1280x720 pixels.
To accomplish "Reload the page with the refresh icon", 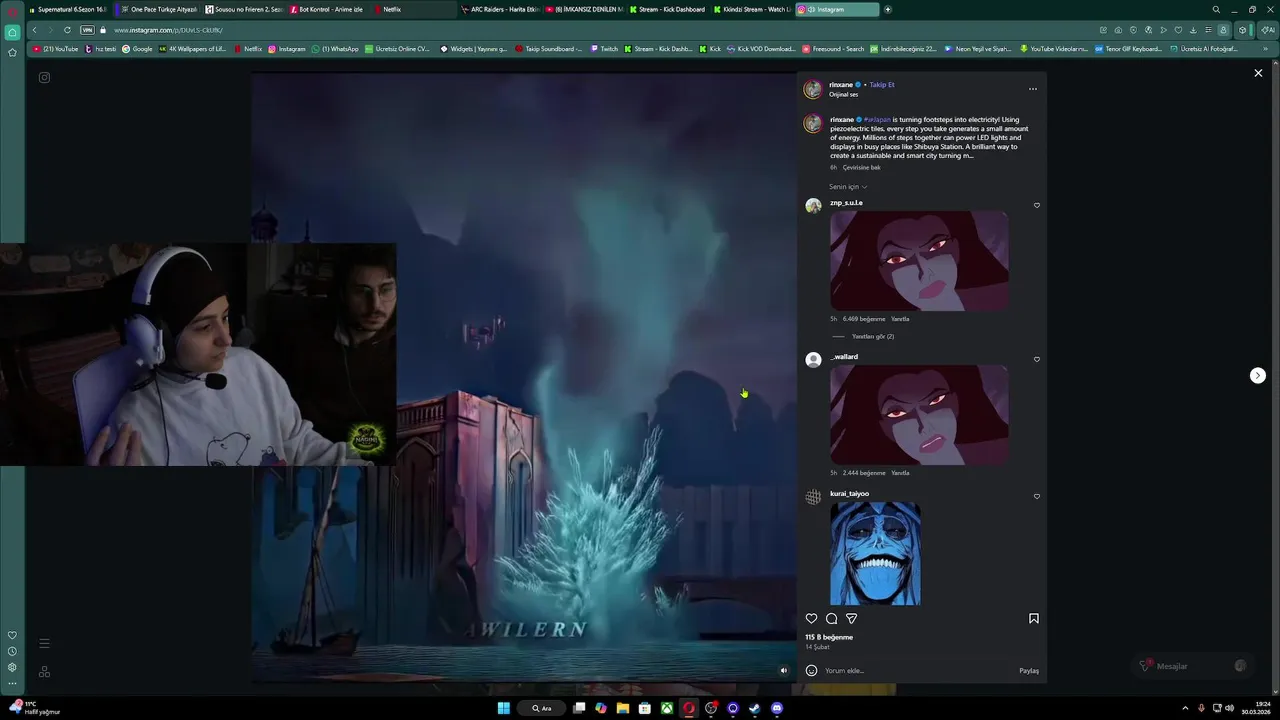I will click(x=67, y=30).
